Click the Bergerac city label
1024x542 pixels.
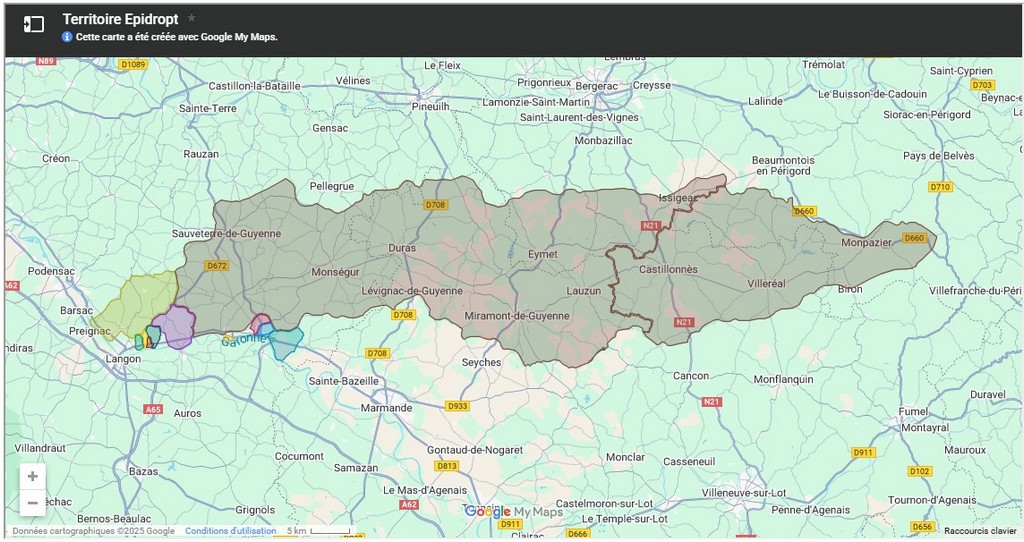coord(598,86)
